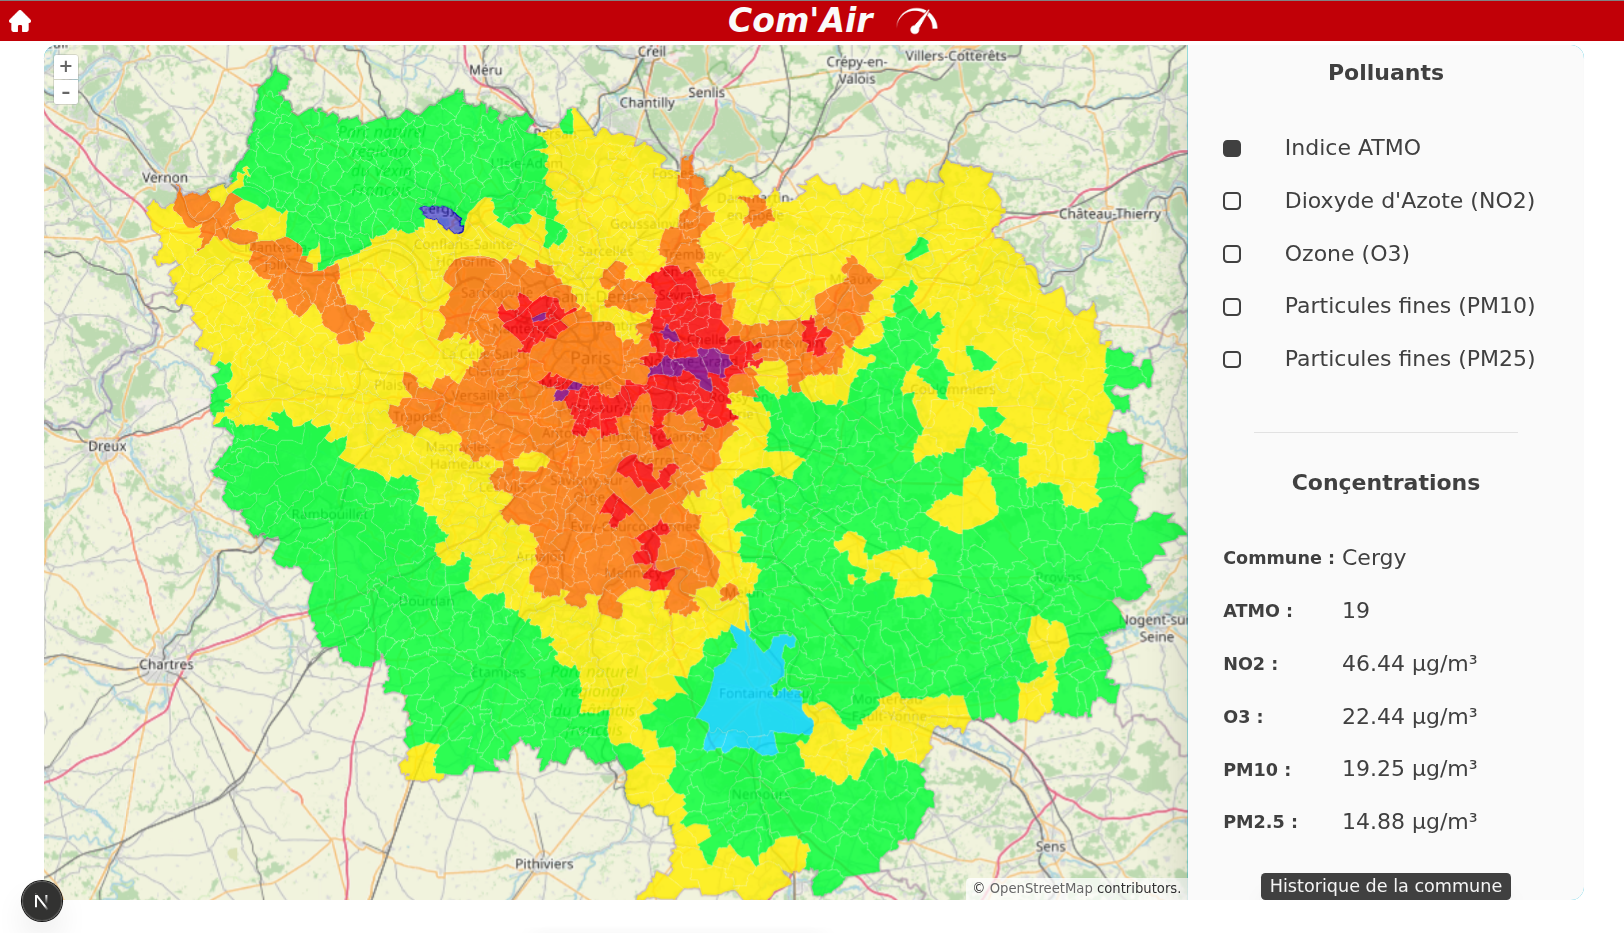Click the Paris label on the map
1624x933 pixels.
coord(590,358)
